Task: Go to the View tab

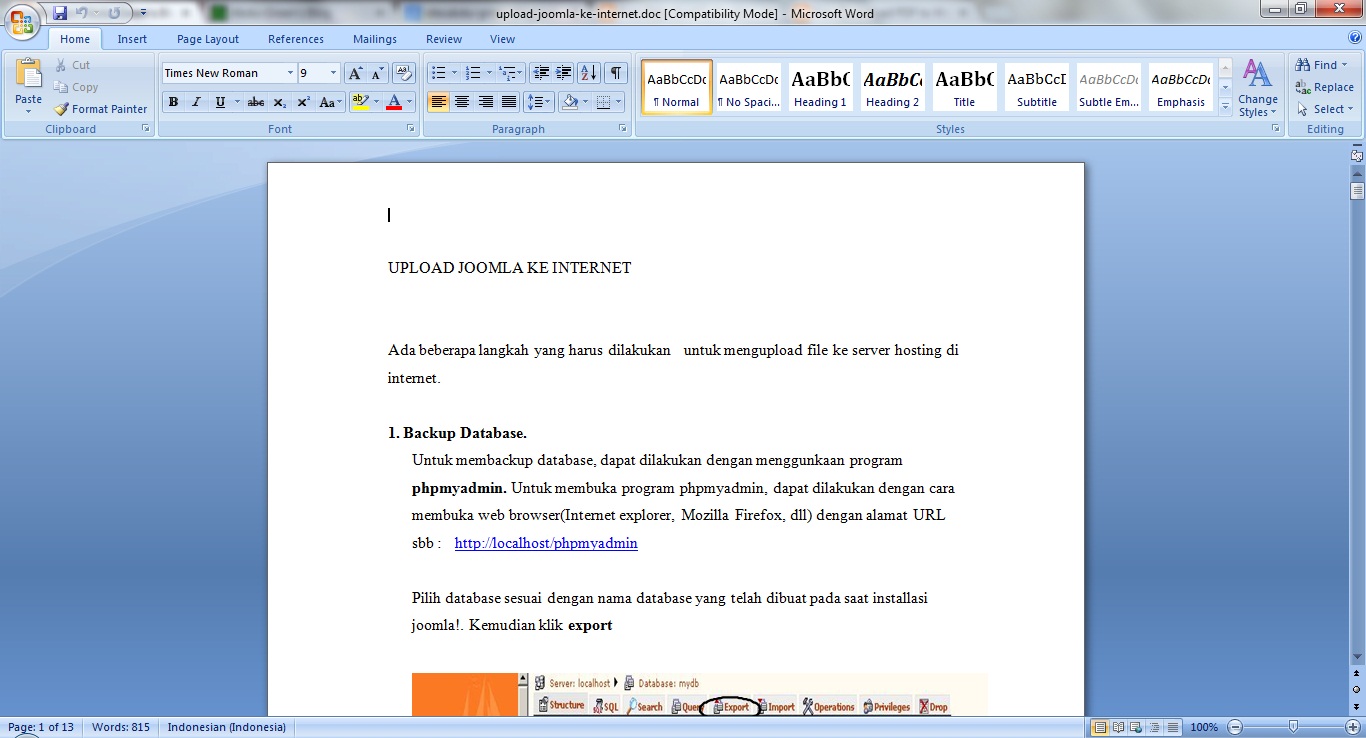Action: pyautogui.click(x=502, y=39)
